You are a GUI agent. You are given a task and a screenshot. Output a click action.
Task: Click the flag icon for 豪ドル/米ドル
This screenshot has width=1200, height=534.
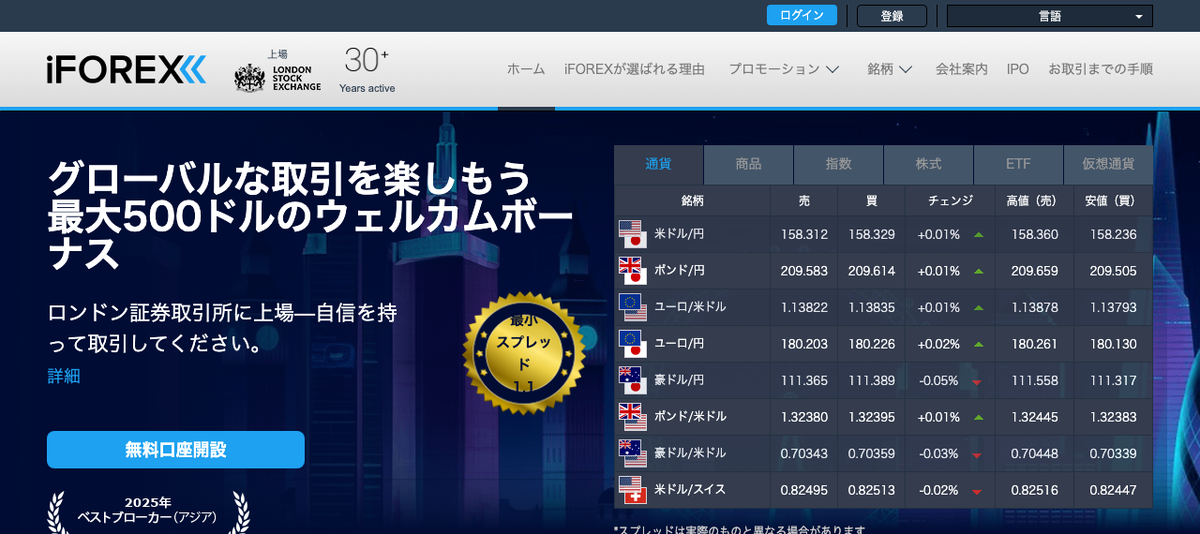632,453
